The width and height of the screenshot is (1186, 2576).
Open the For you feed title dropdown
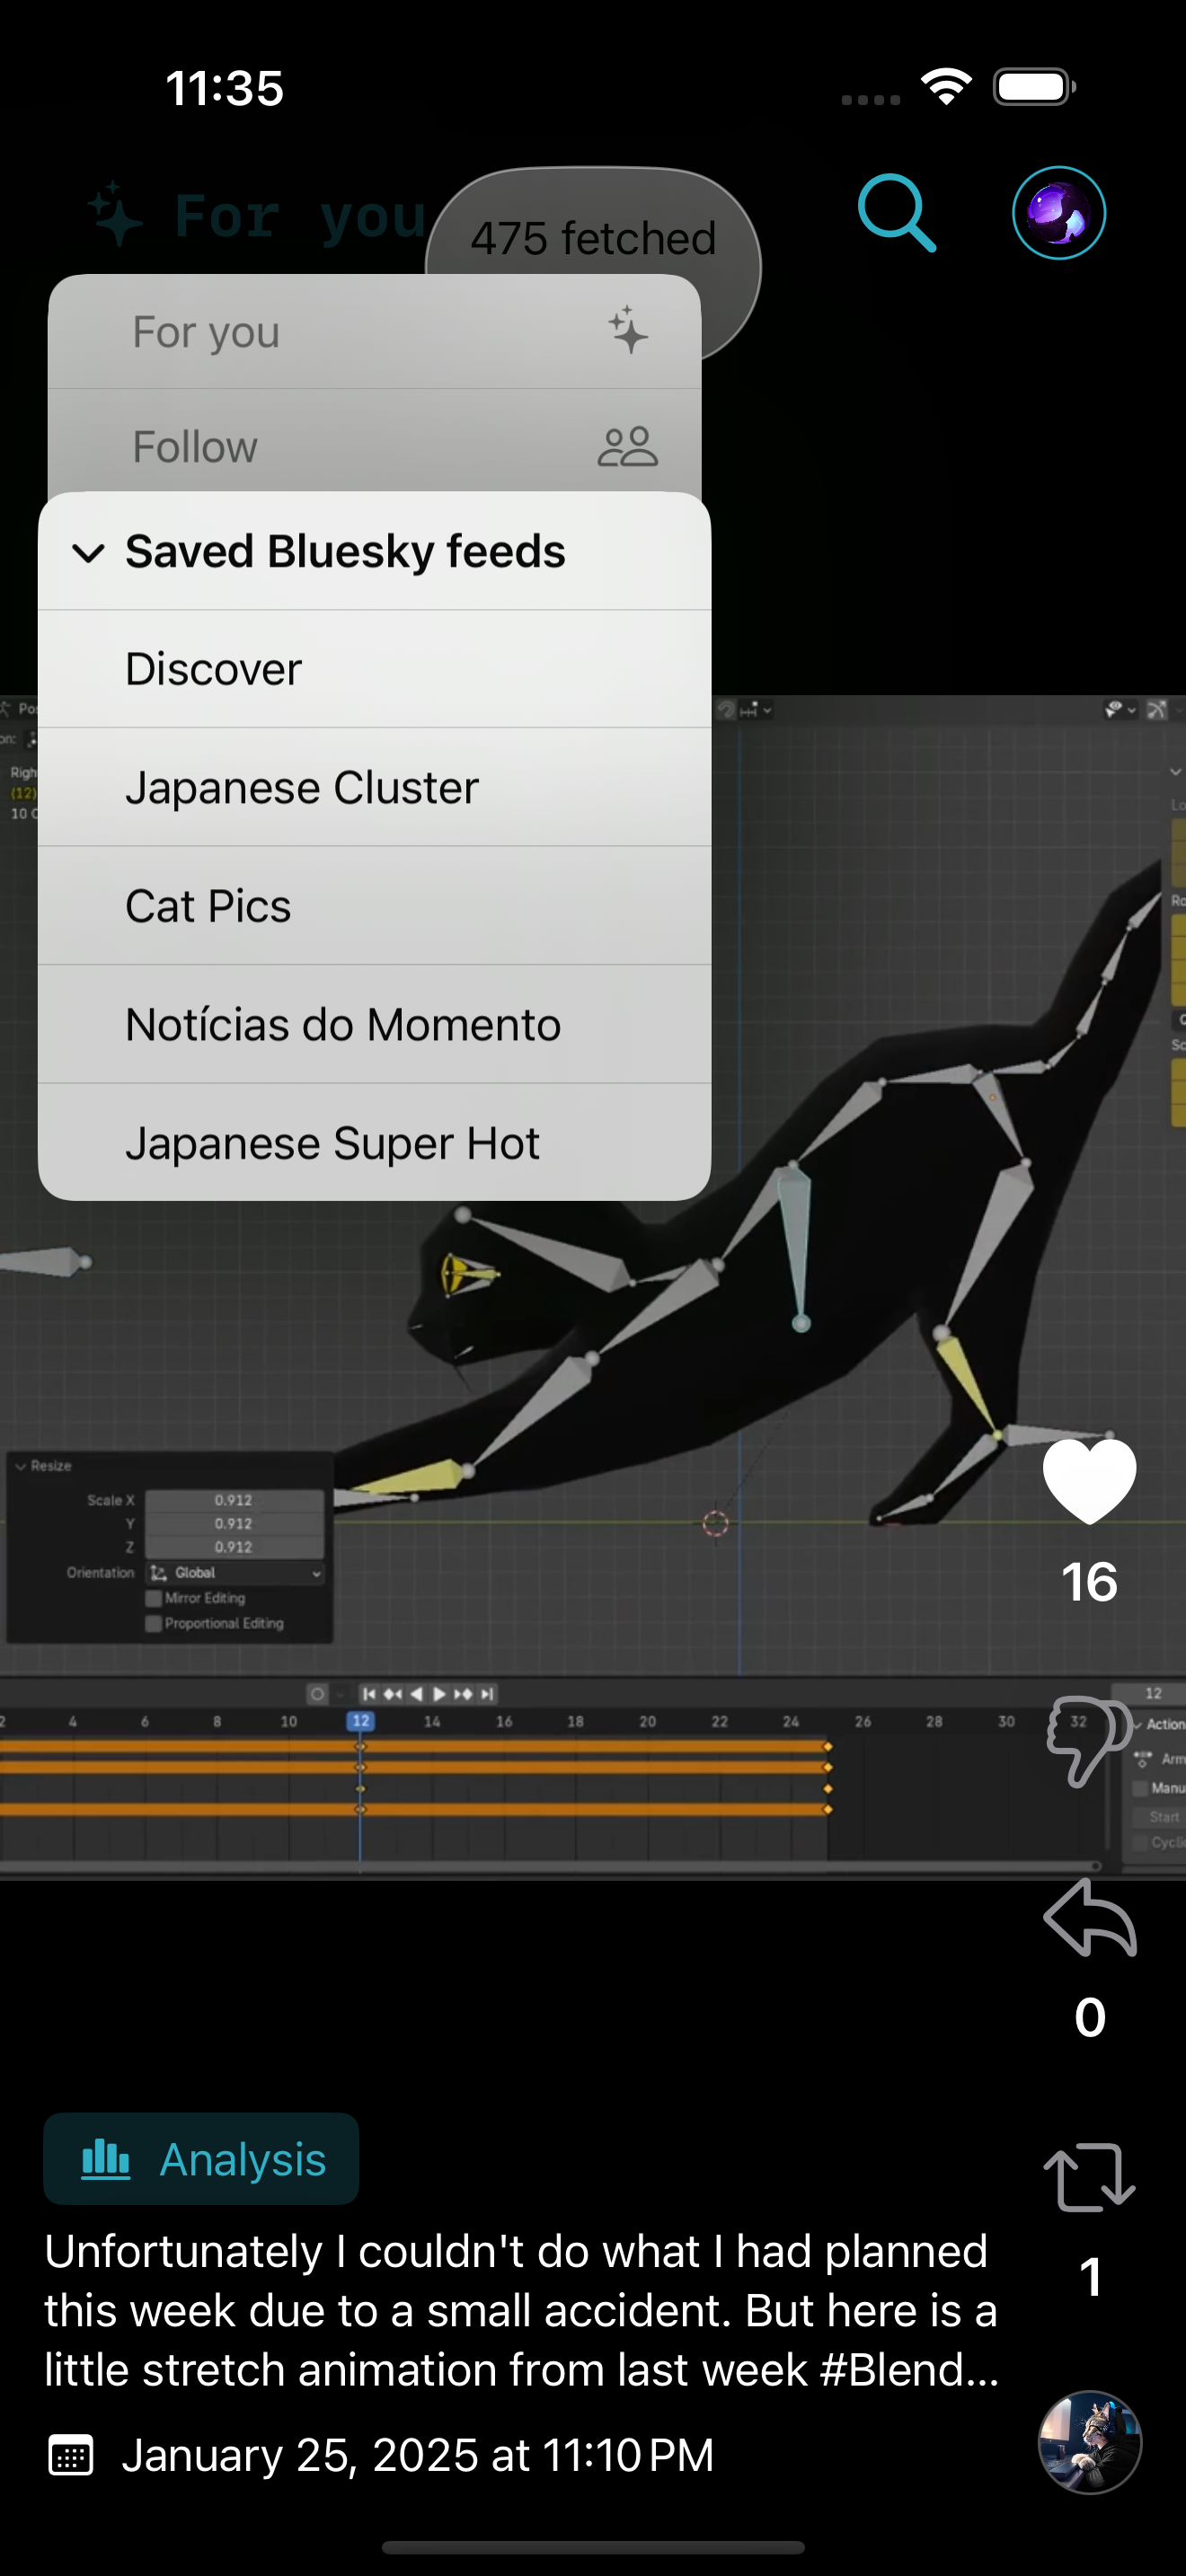coord(257,214)
